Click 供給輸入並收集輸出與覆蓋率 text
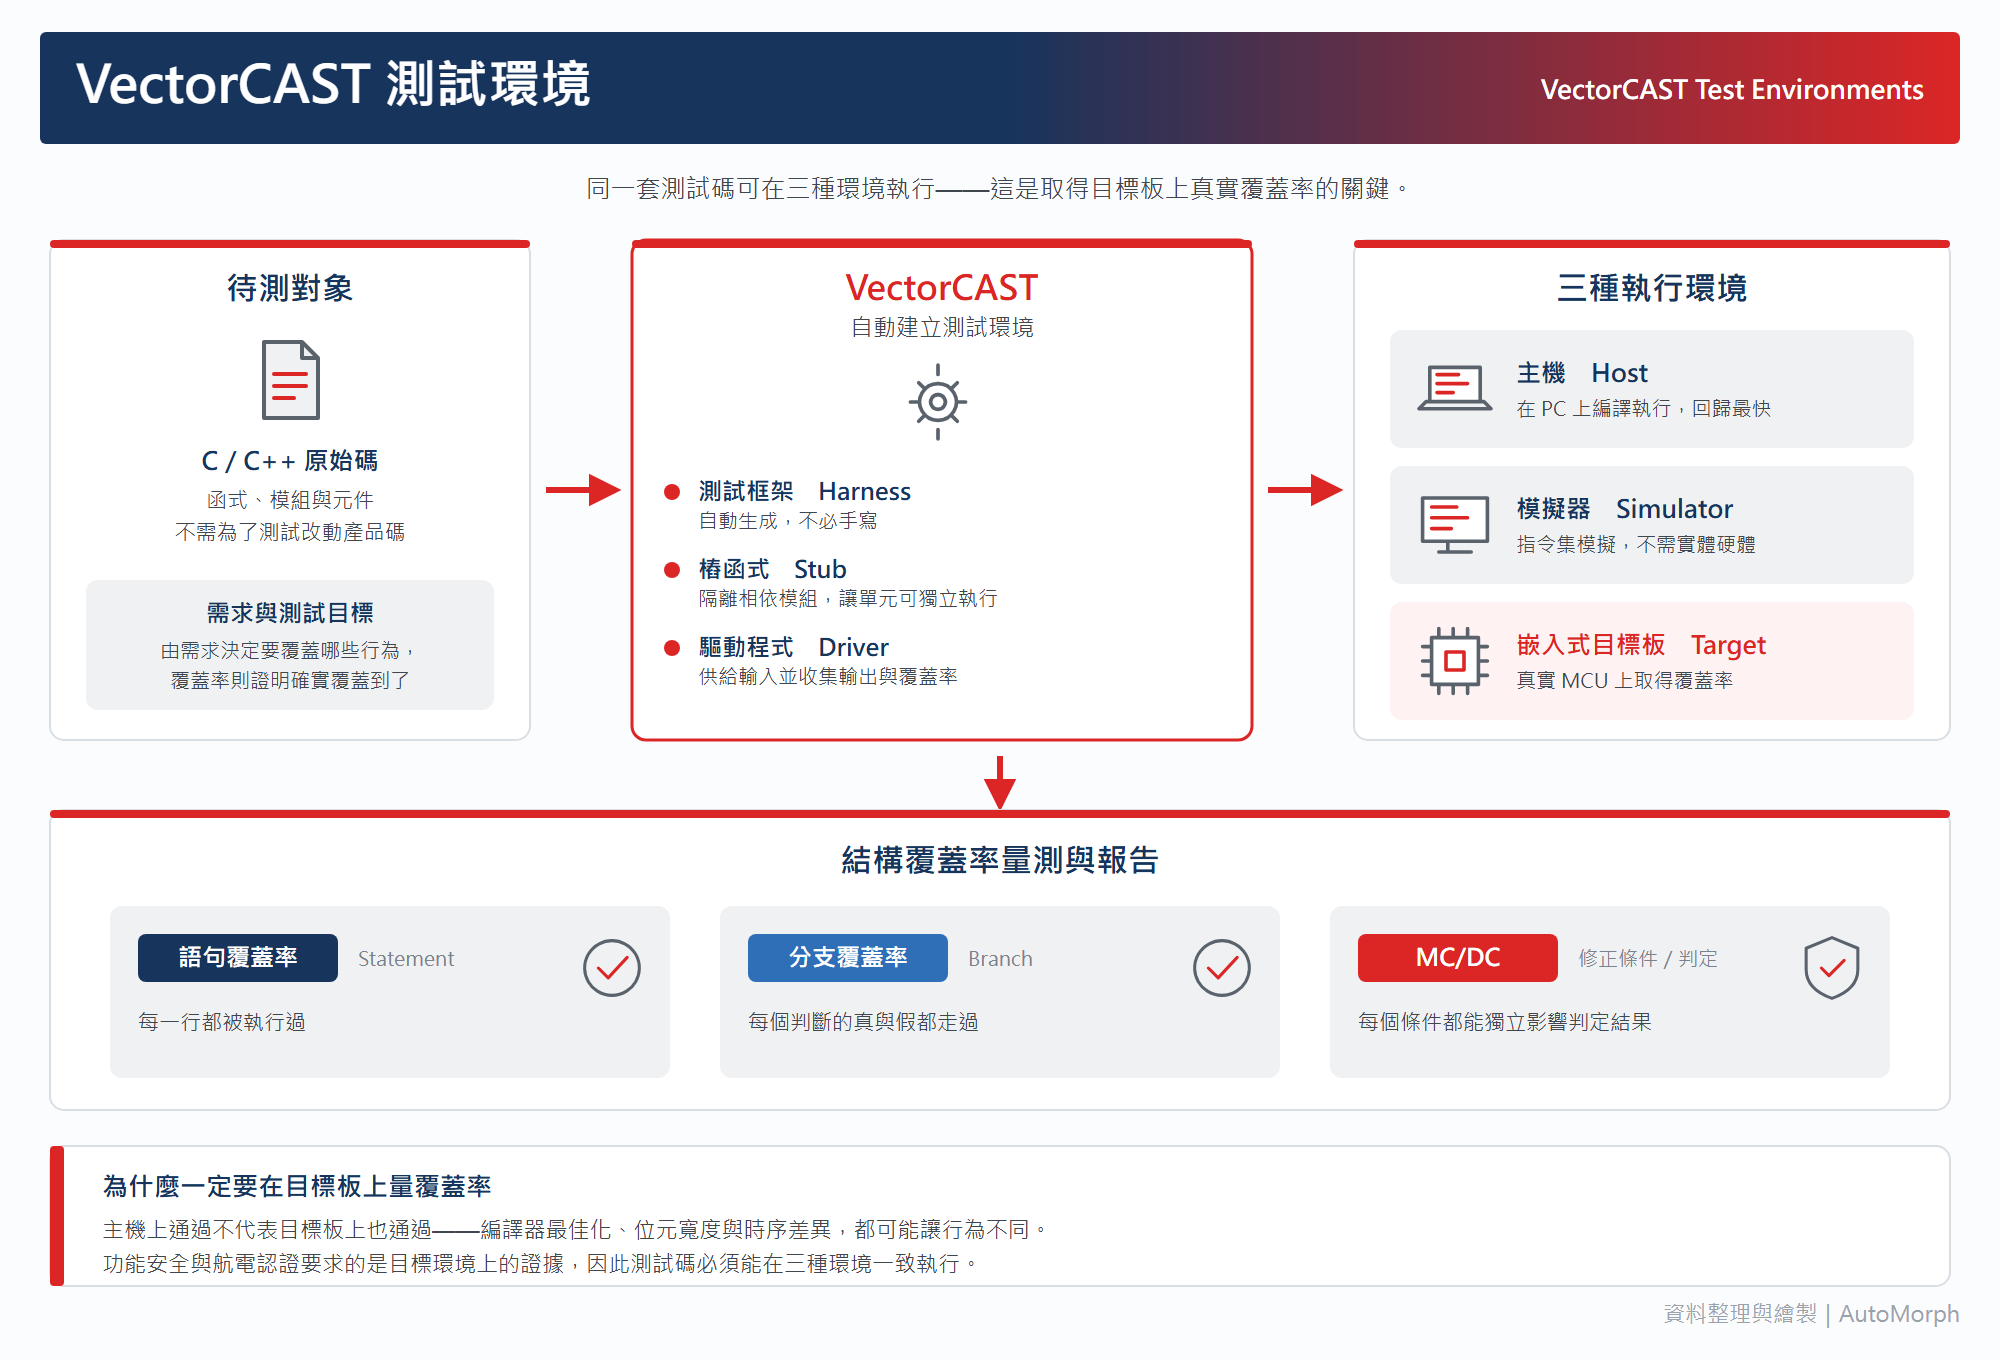The width and height of the screenshot is (2000, 1360). (x=828, y=677)
